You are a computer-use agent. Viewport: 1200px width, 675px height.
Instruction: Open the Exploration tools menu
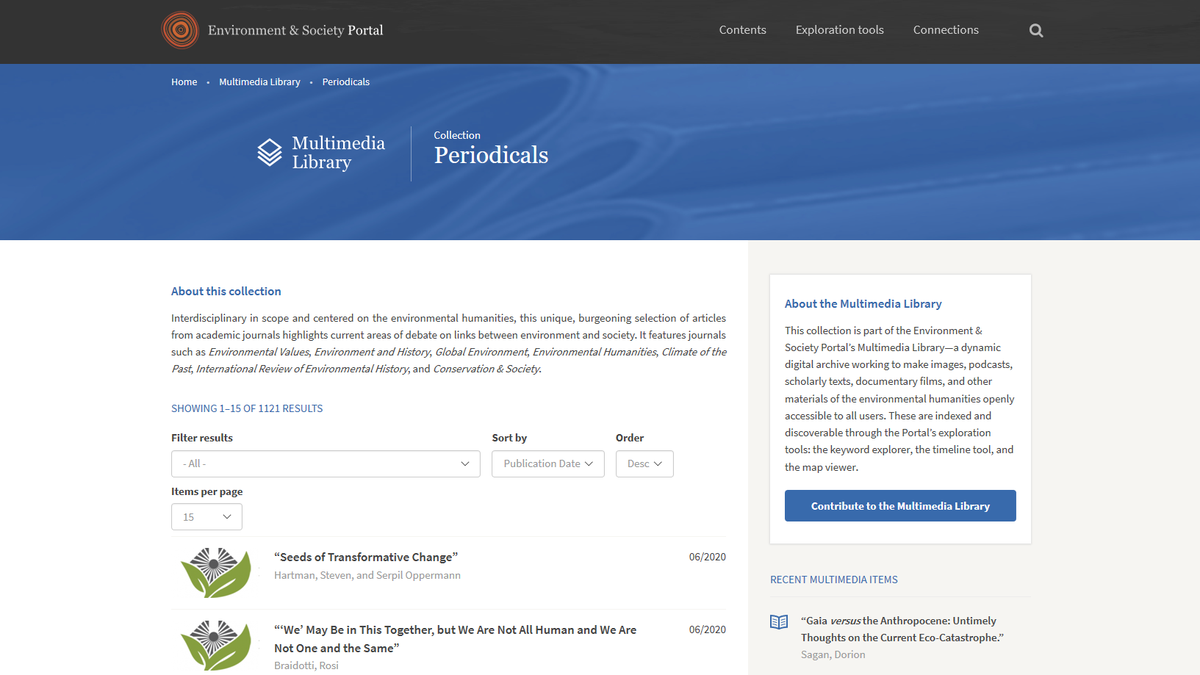[x=840, y=30]
